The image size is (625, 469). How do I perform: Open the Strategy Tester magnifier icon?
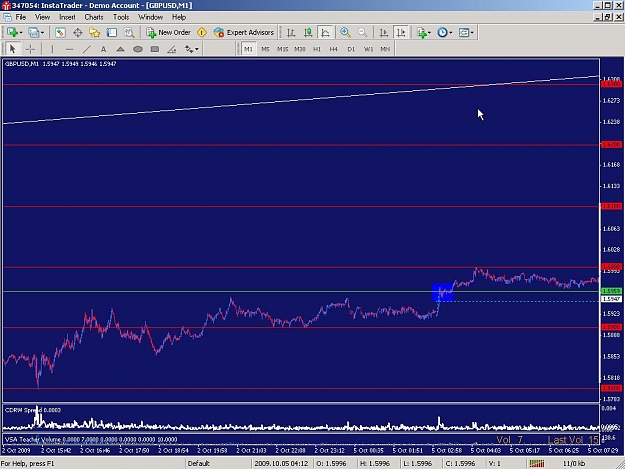tap(129, 32)
